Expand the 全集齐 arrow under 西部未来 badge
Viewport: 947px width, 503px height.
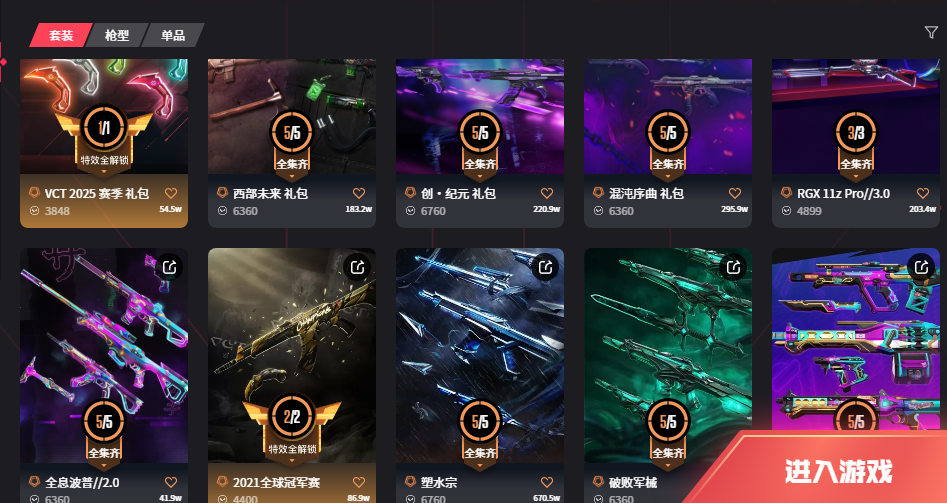[292, 177]
